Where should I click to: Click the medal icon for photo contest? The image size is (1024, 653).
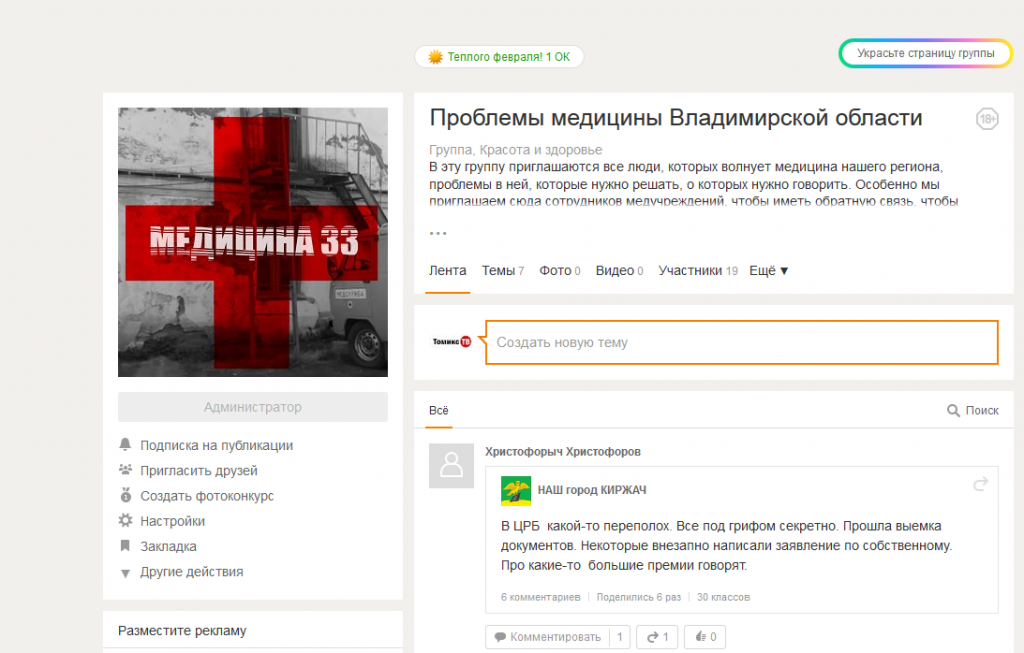coord(125,495)
